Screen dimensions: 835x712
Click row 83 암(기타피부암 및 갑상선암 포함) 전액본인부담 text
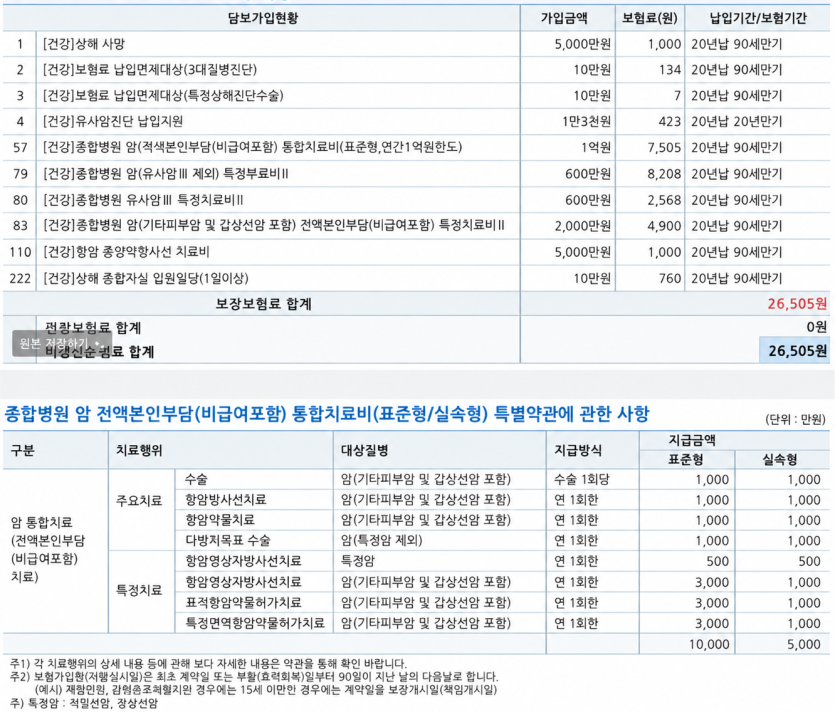280,225
